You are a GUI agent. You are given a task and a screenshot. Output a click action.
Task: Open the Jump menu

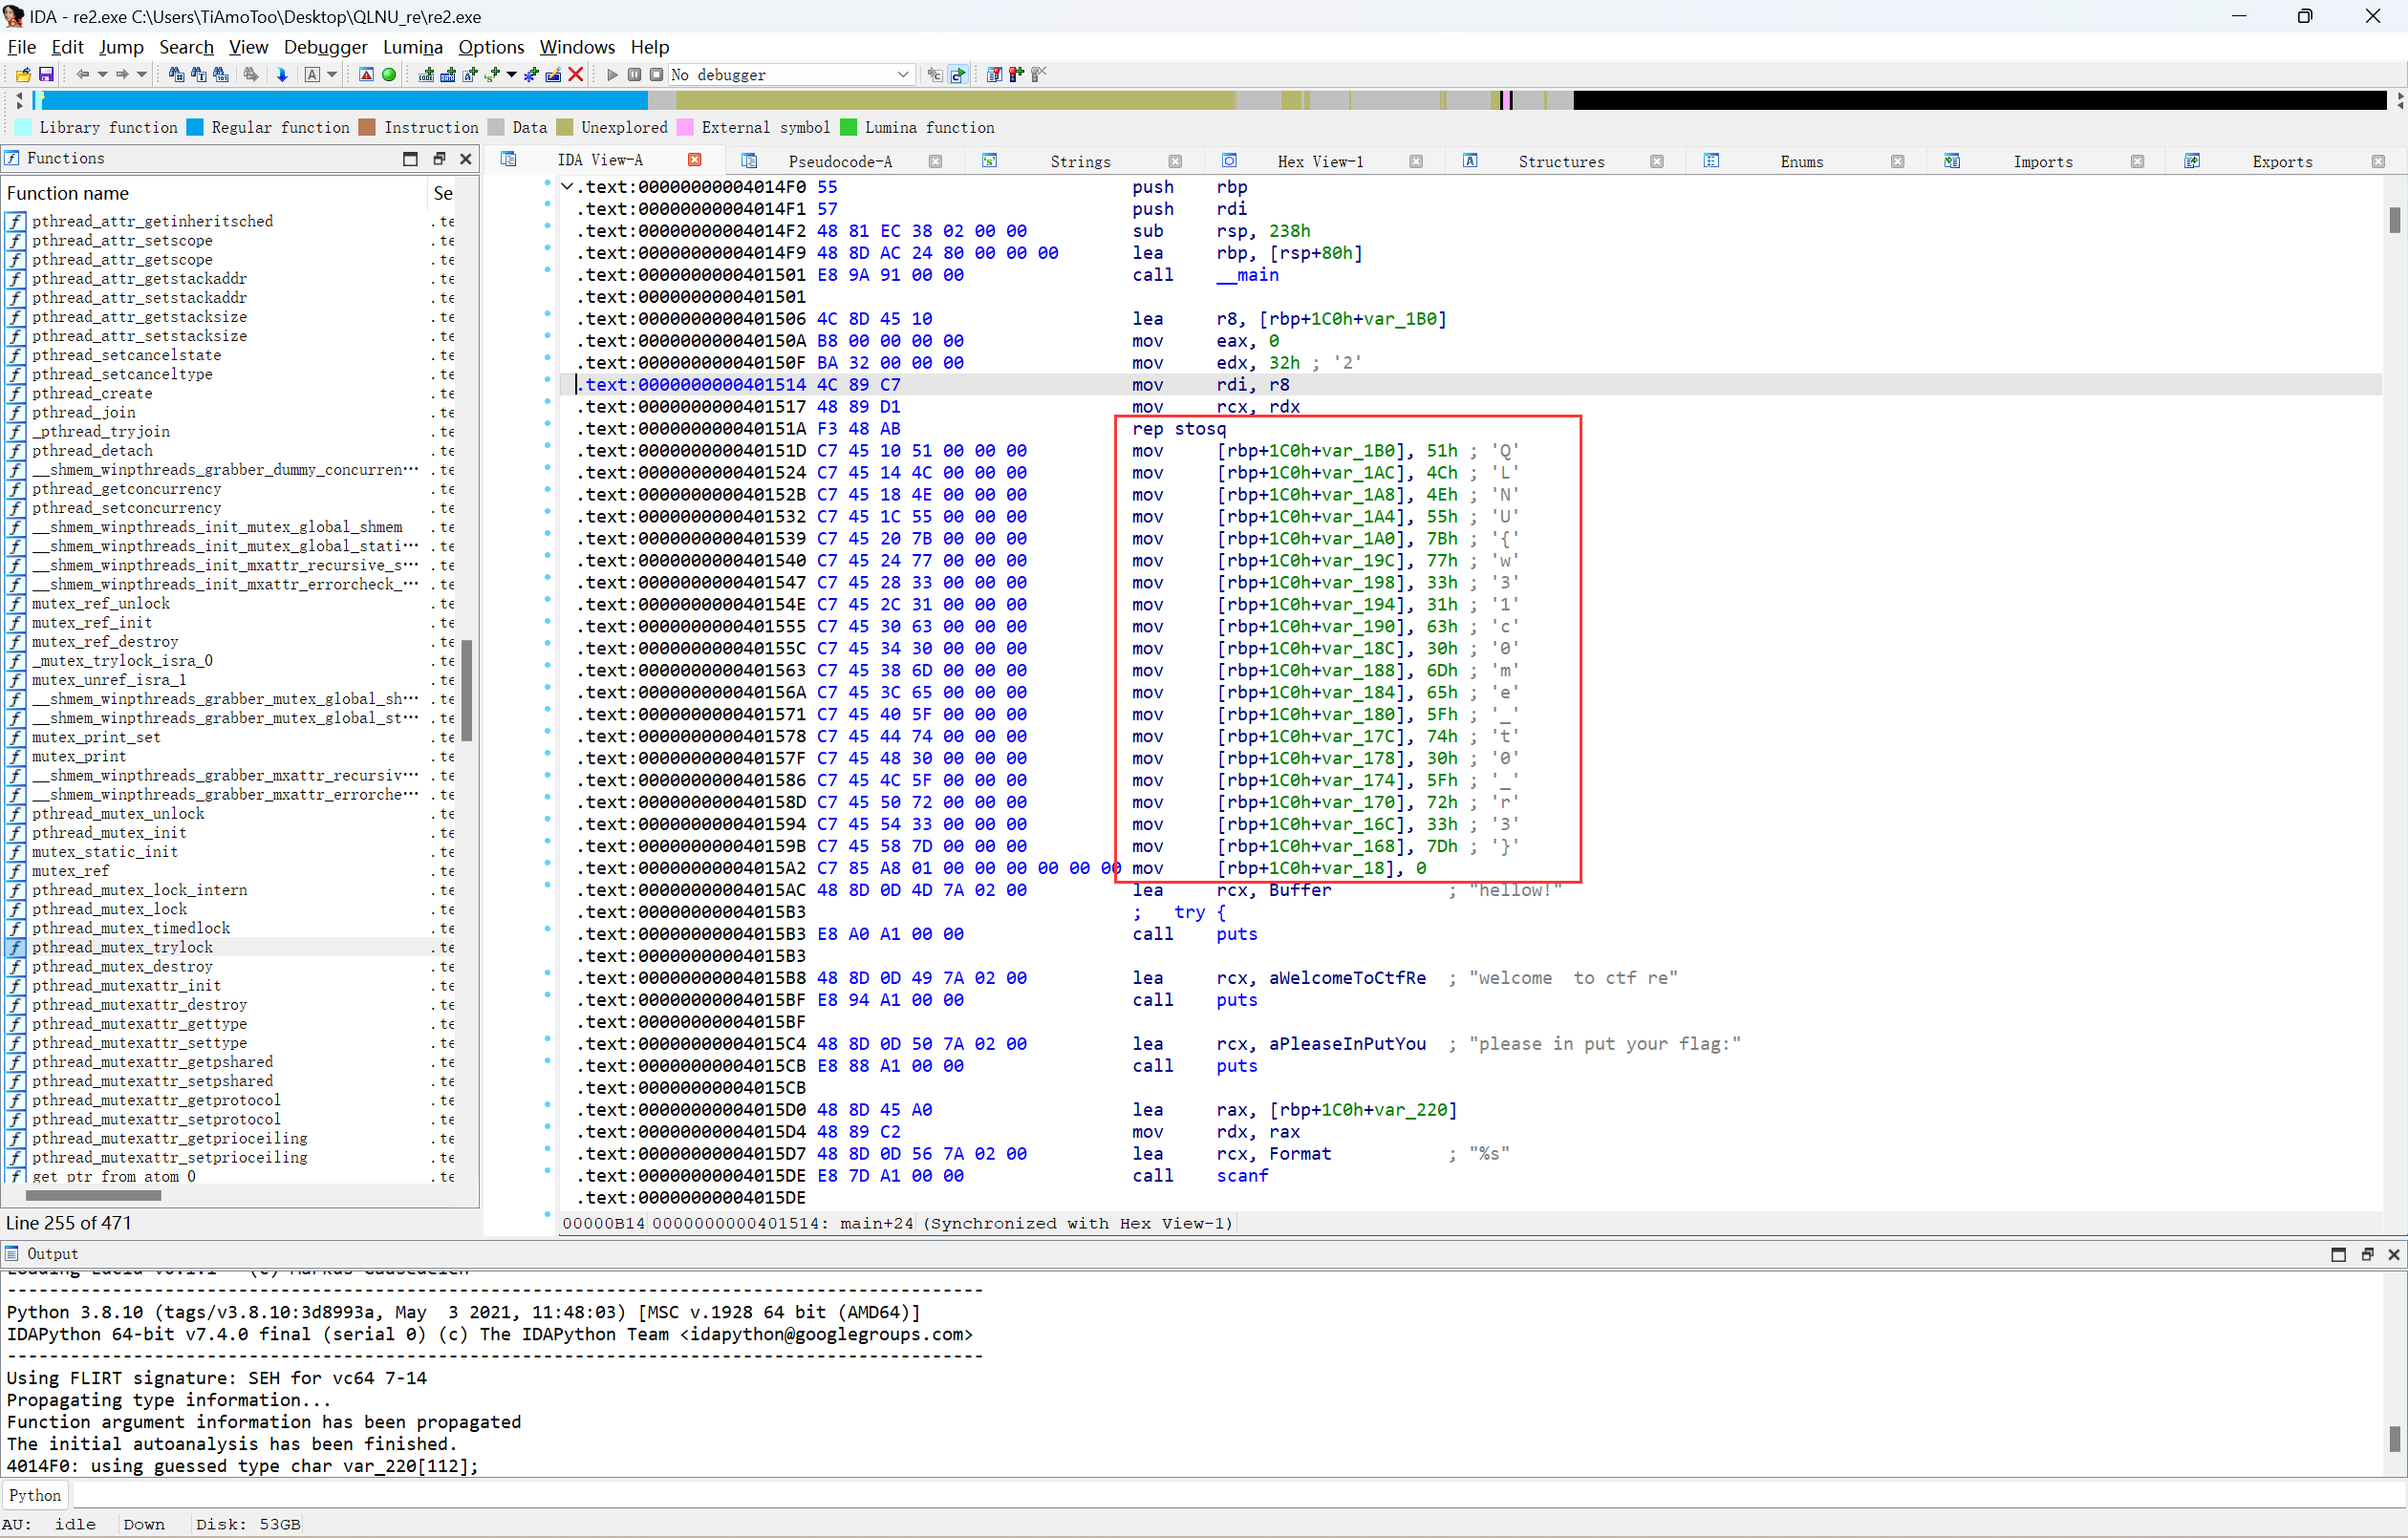(121, 47)
